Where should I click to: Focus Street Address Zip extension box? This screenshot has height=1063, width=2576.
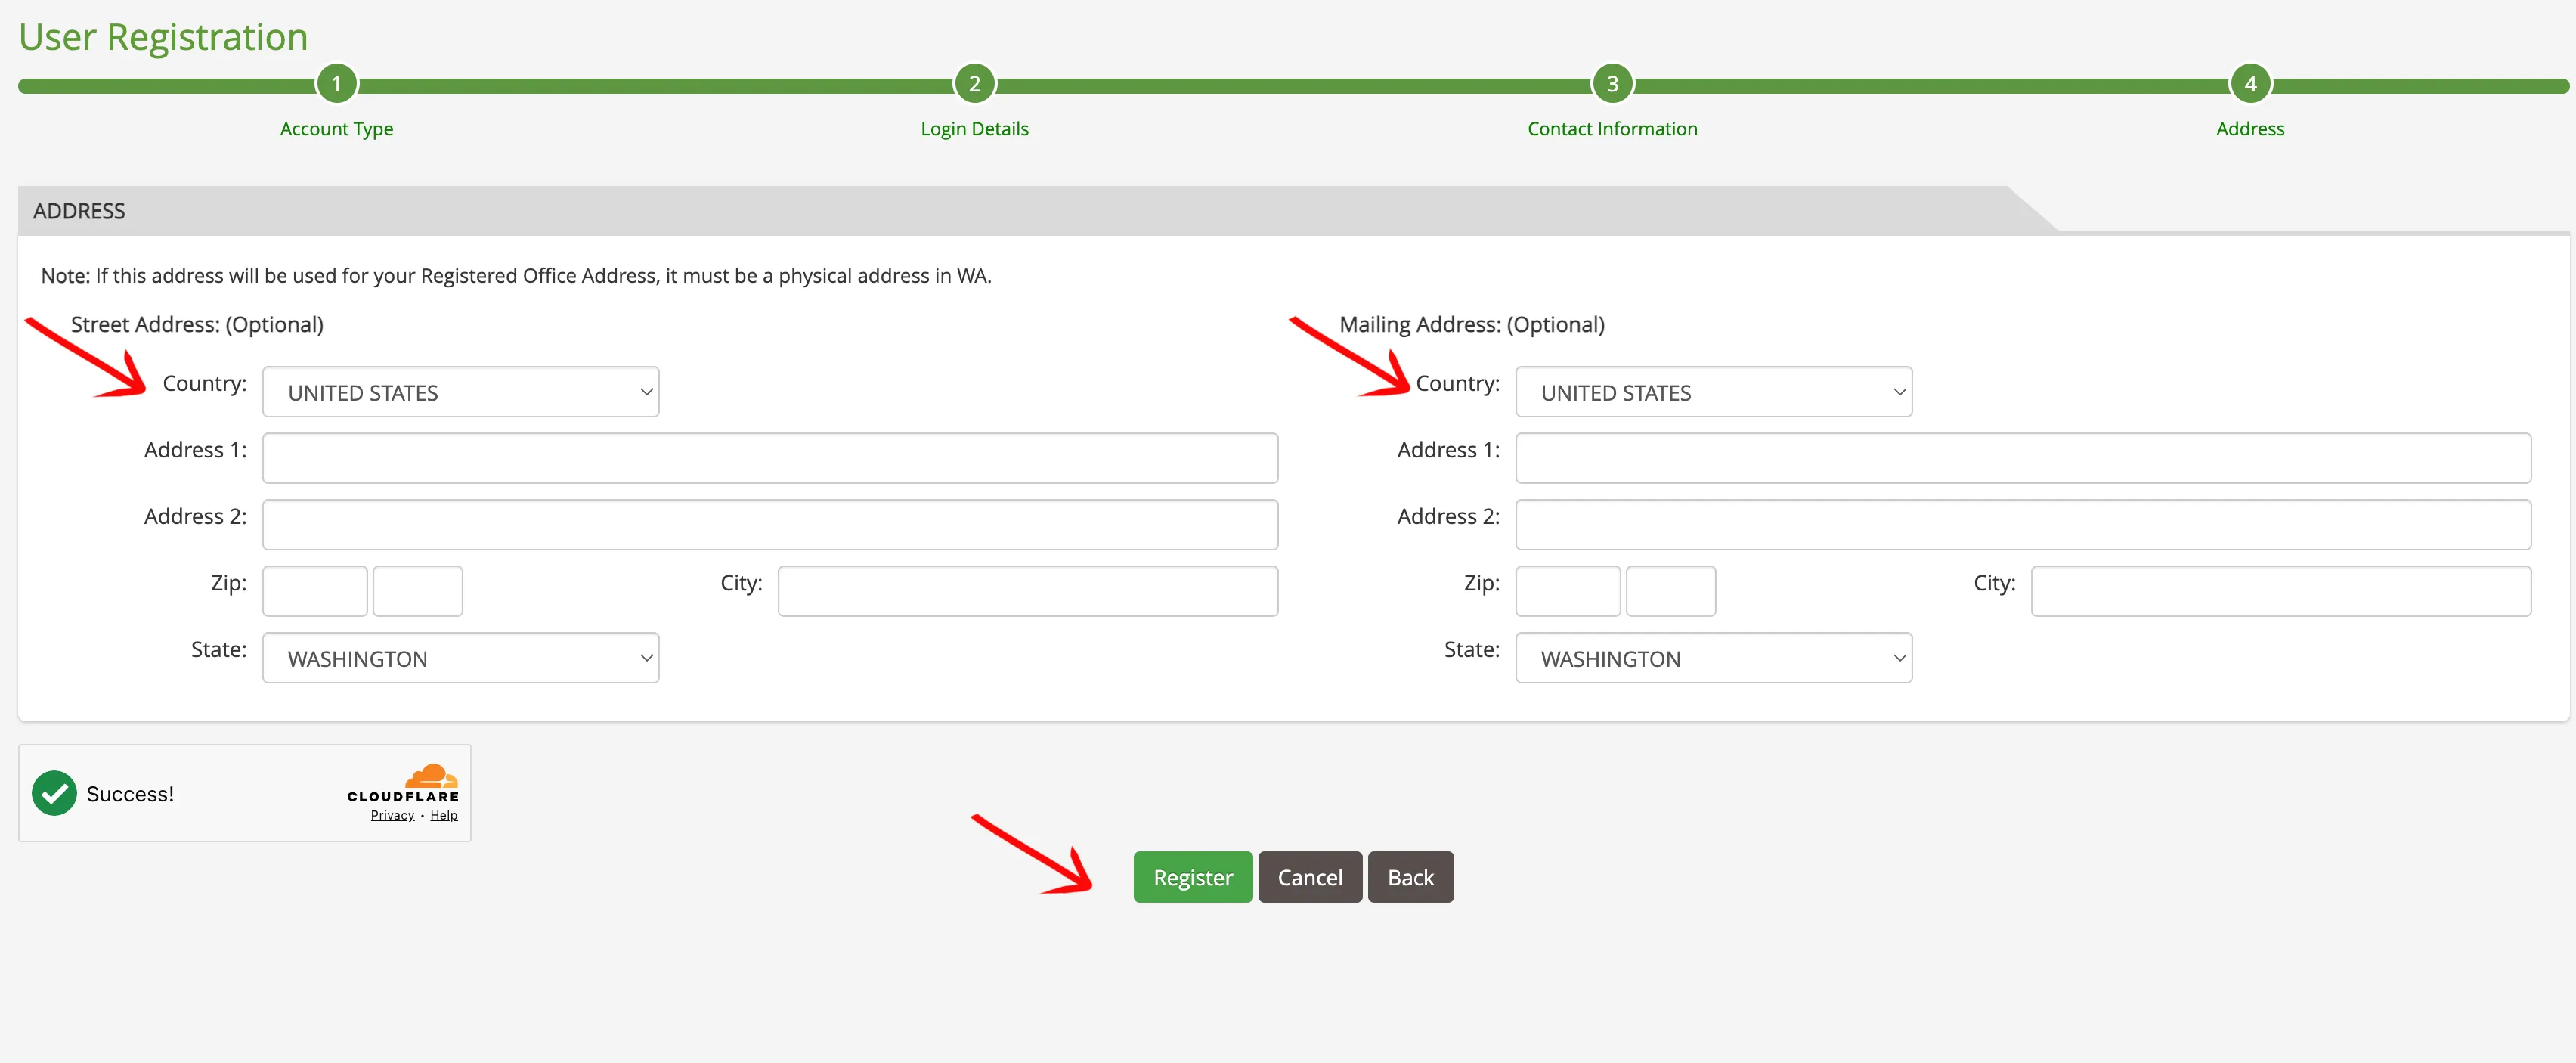(x=417, y=591)
